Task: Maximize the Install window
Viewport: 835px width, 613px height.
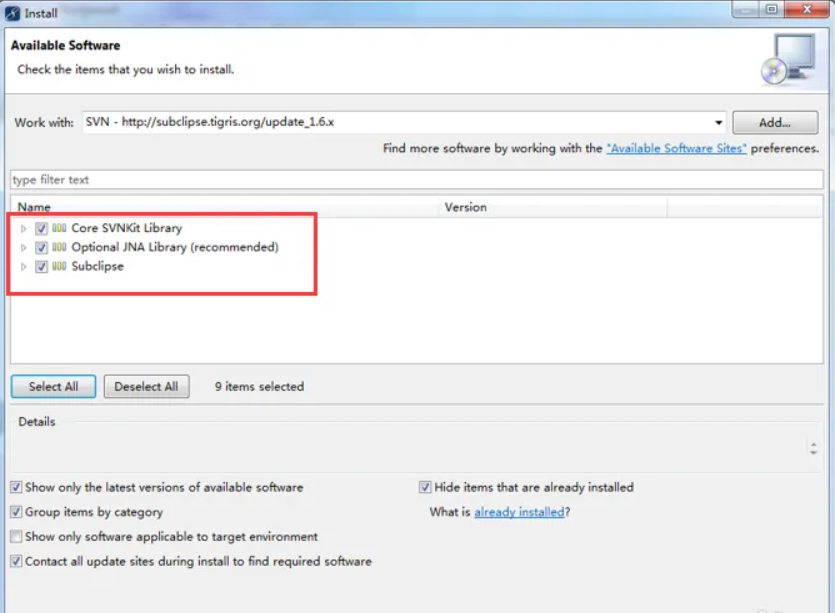Action: pos(771,9)
